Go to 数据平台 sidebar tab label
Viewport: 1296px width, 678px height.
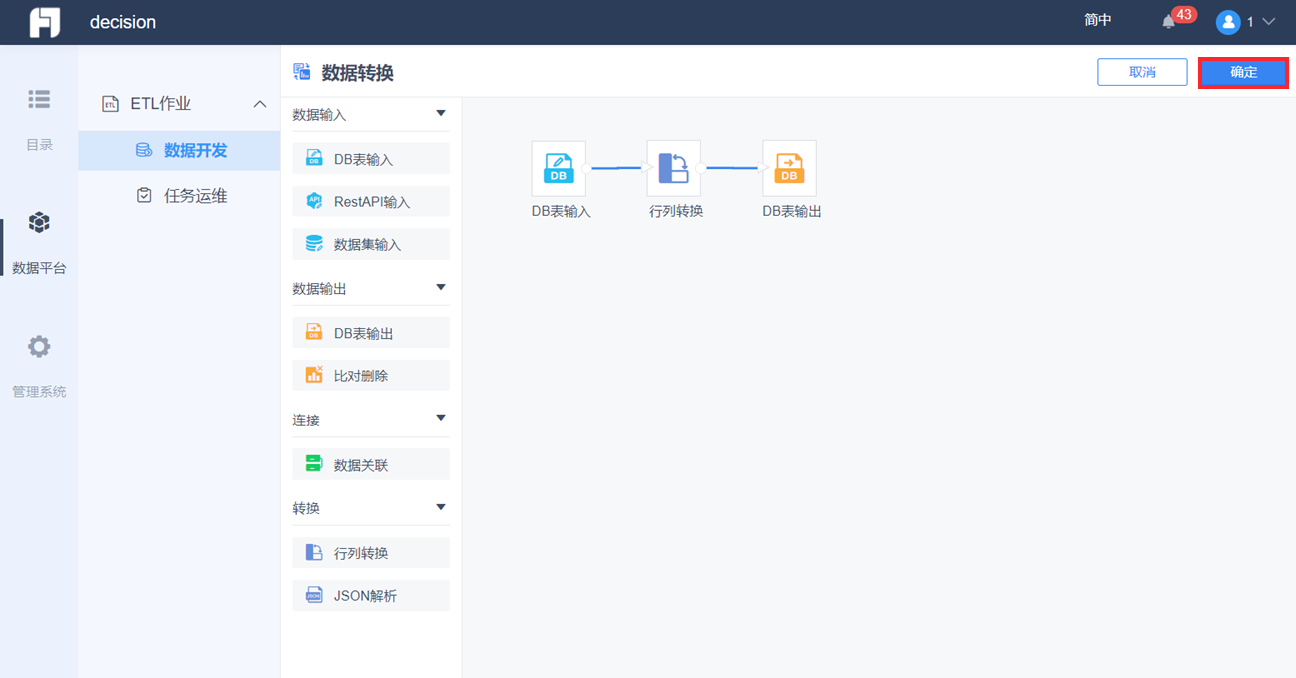[39, 268]
